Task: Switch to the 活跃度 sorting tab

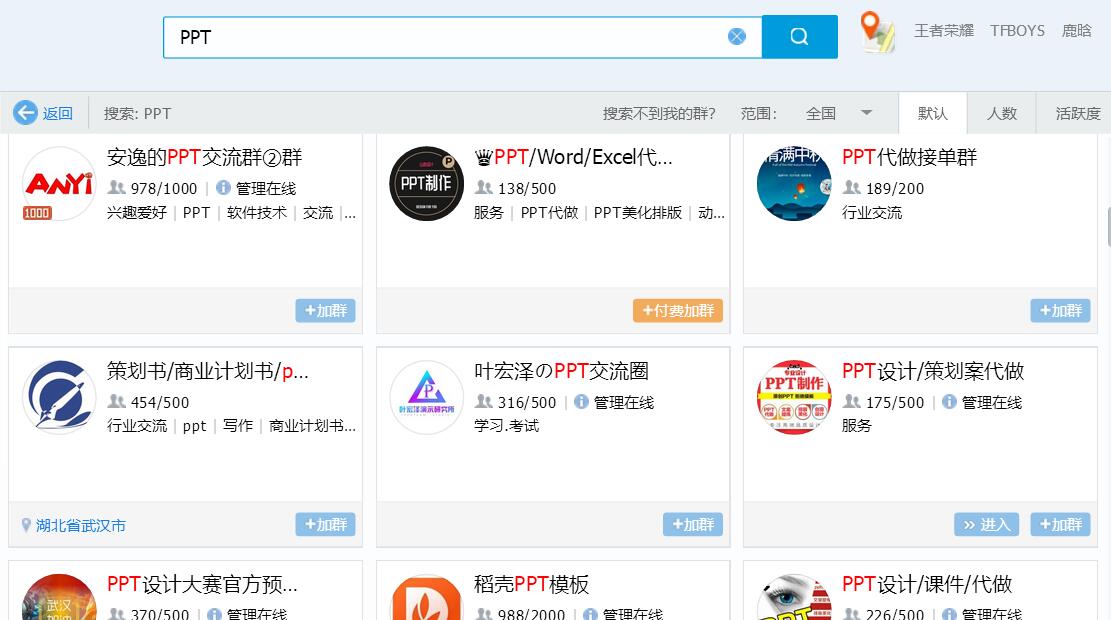Action: point(1076,113)
